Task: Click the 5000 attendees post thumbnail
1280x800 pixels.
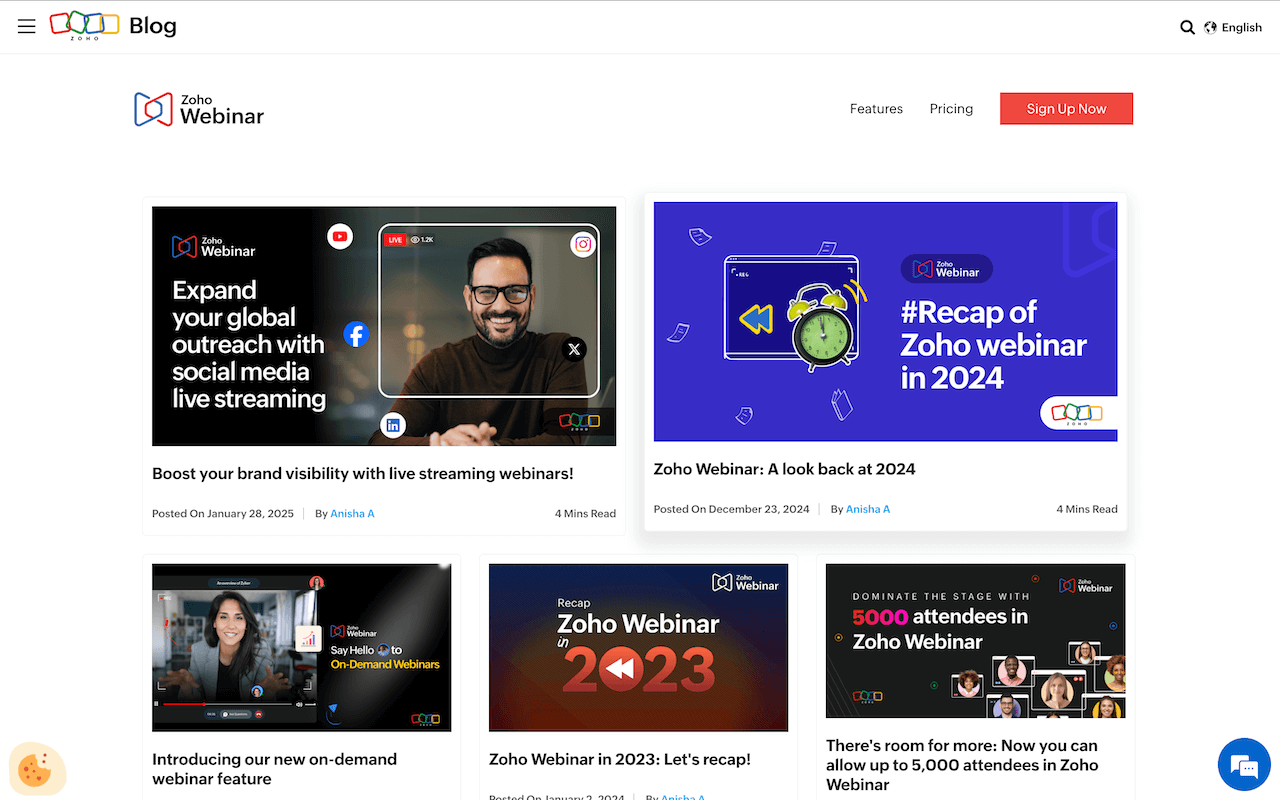Action: click(x=975, y=641)
